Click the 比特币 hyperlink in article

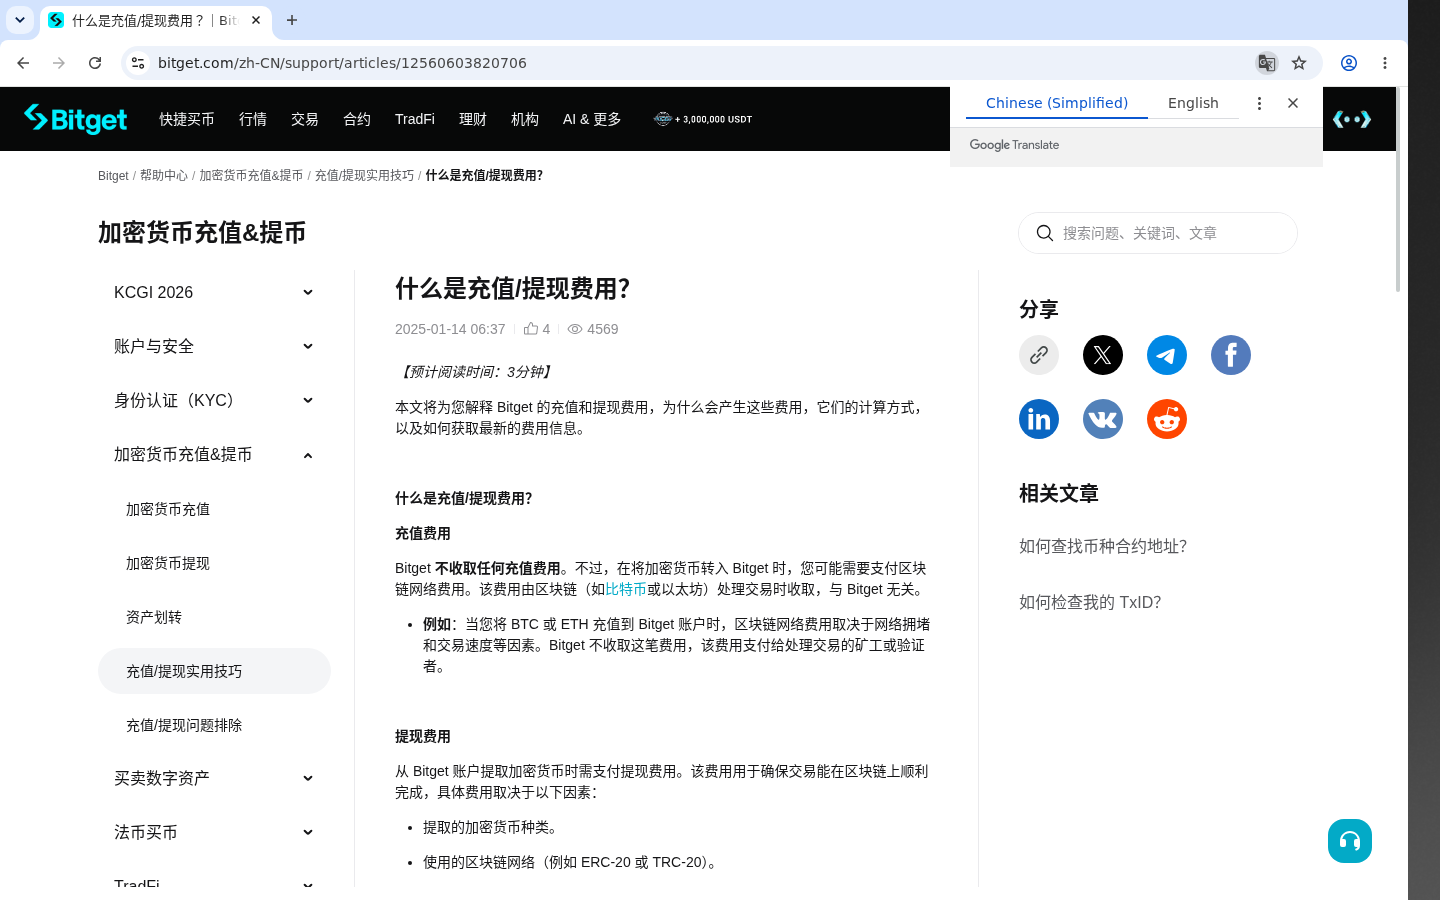(x=626, y=589)
